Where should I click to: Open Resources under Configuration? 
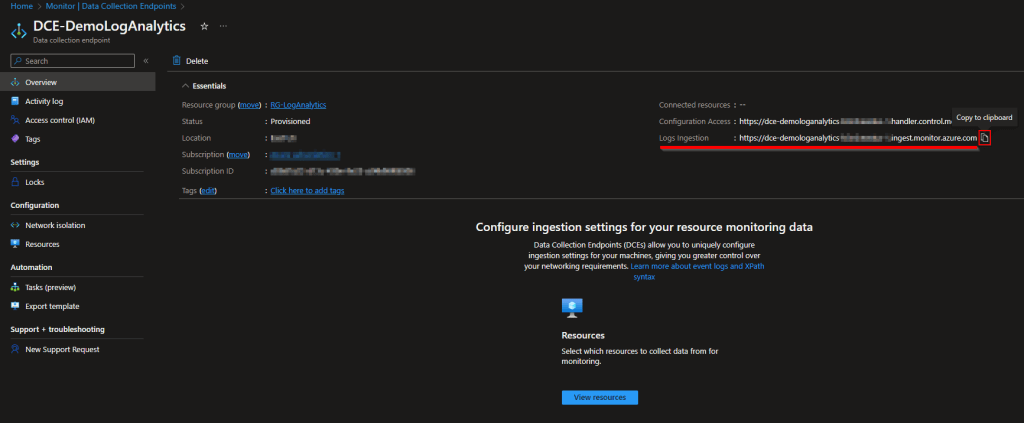(x=42, y=244)
